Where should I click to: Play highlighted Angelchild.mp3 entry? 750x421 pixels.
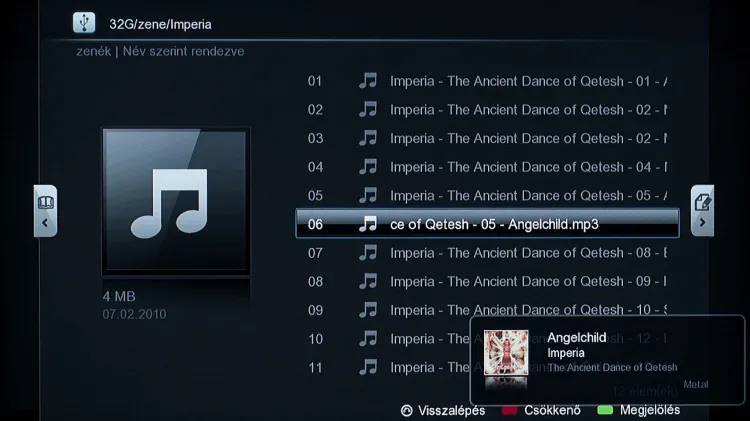click(x=487, y=223)
